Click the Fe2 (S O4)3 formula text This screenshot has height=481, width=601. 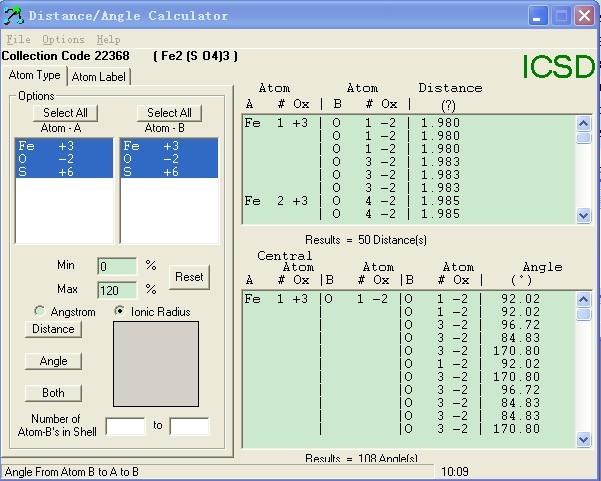[195, 56]
